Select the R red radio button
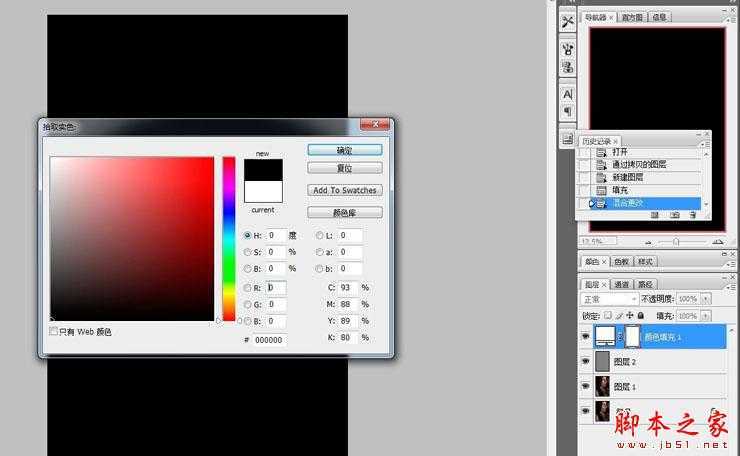The width and height of the screenshot is (740, 456). tap(247, 287)
